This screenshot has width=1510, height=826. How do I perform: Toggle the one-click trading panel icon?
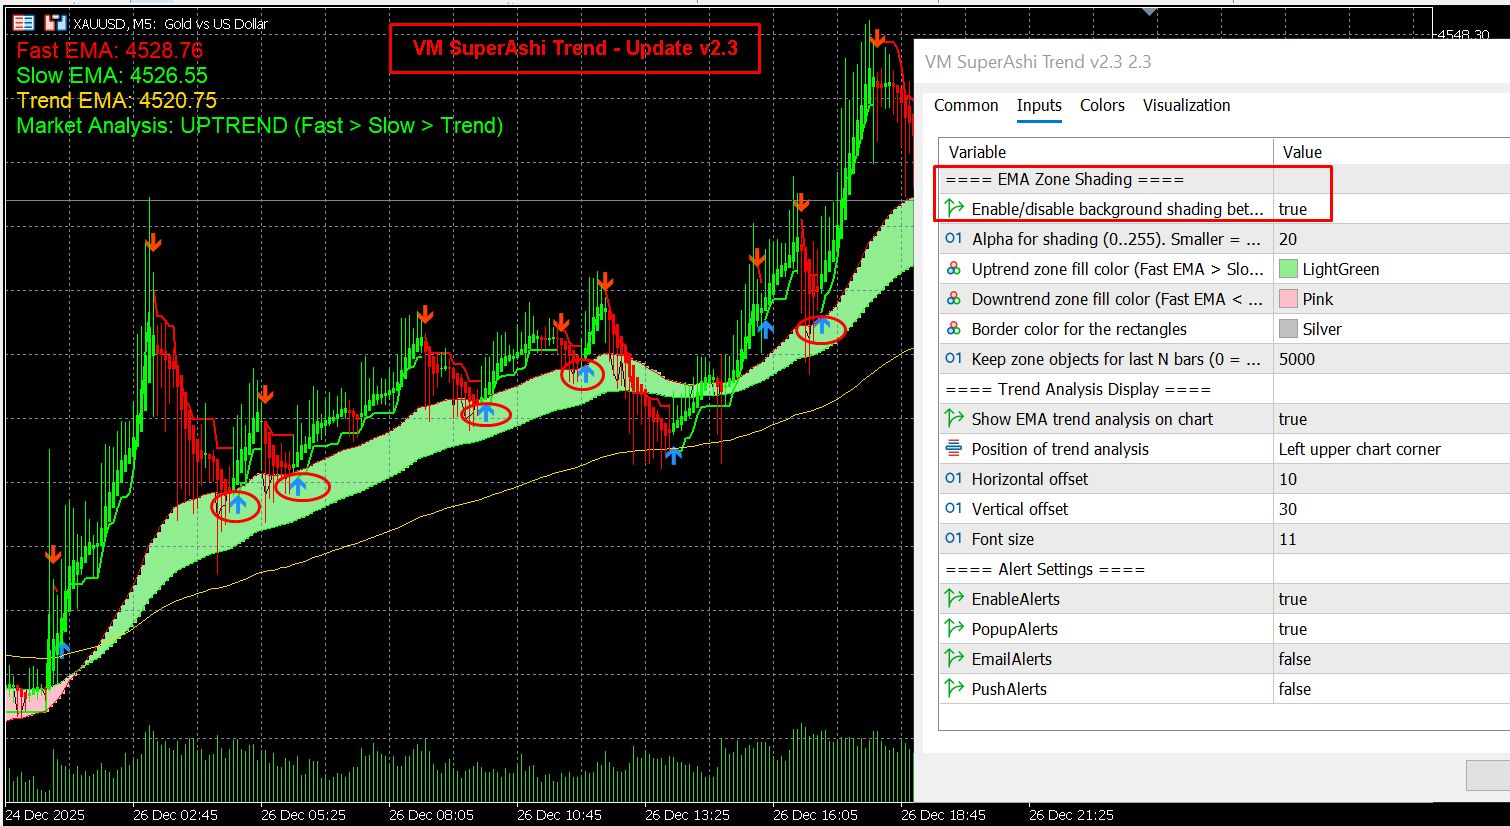pos(56,22)
